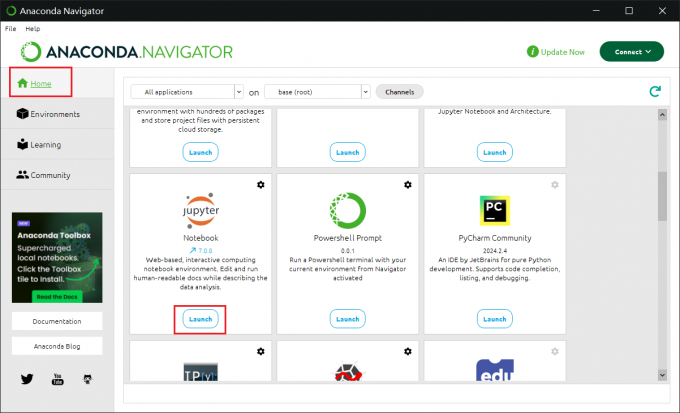
Task: Open the File menu
Action: point(10,29)
